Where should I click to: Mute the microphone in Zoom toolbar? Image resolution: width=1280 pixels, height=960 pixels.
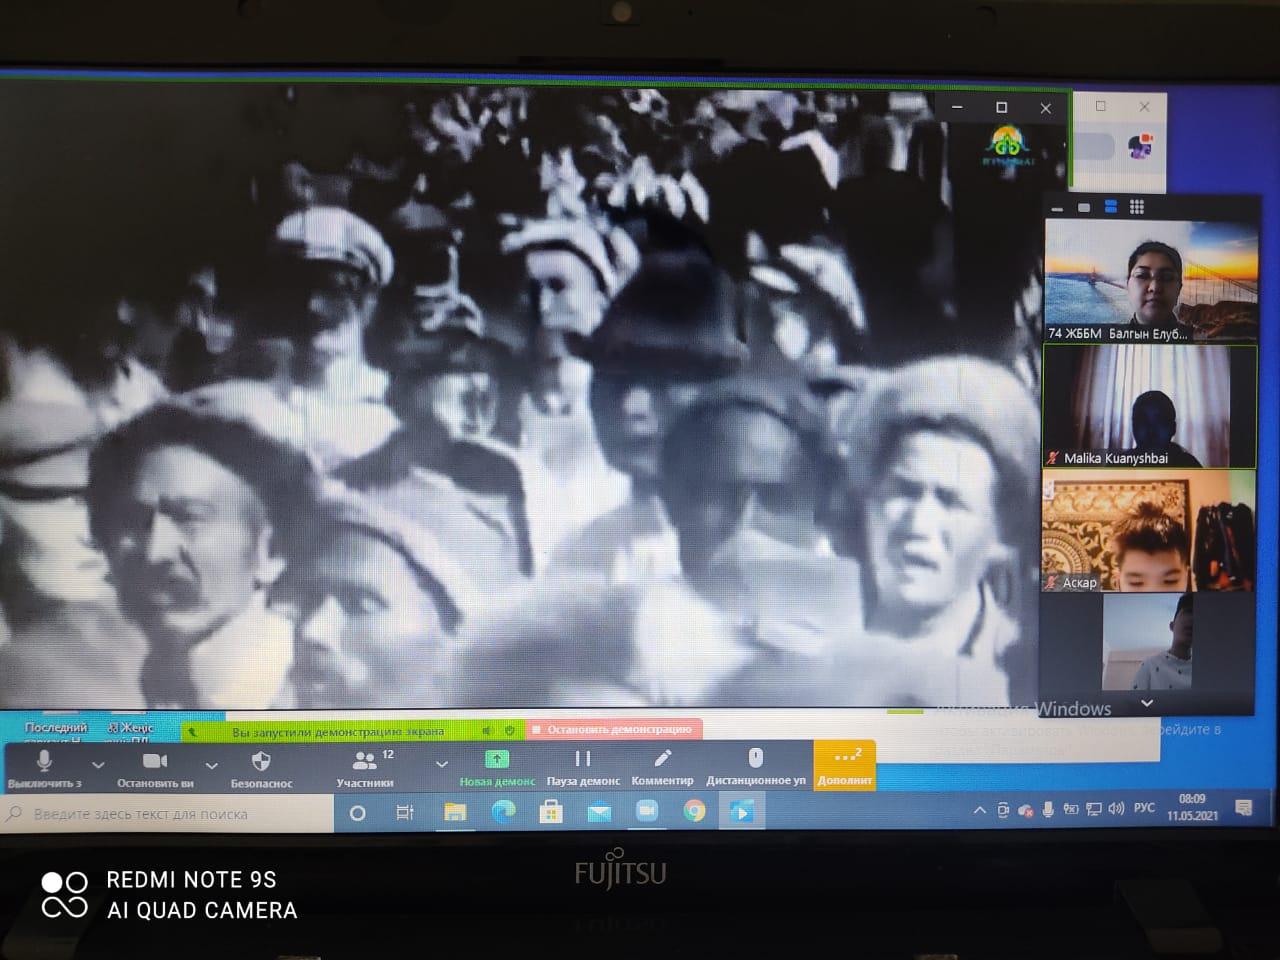click(x=44, y=766)
